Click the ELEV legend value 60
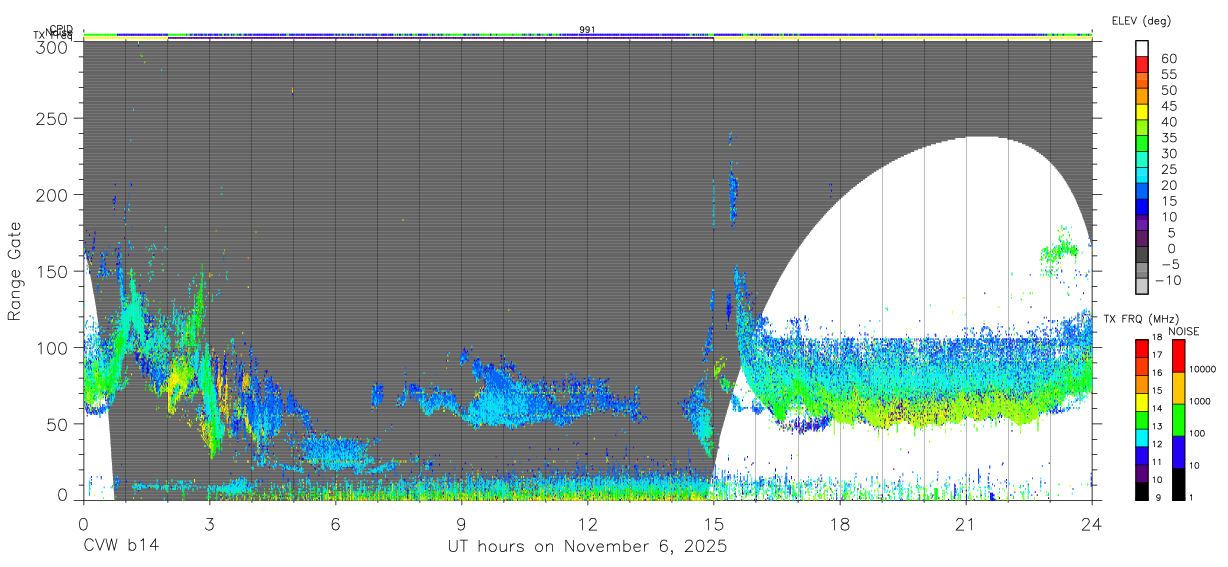The width and height of the screenshot is (1228, 567). point(1168,58)
